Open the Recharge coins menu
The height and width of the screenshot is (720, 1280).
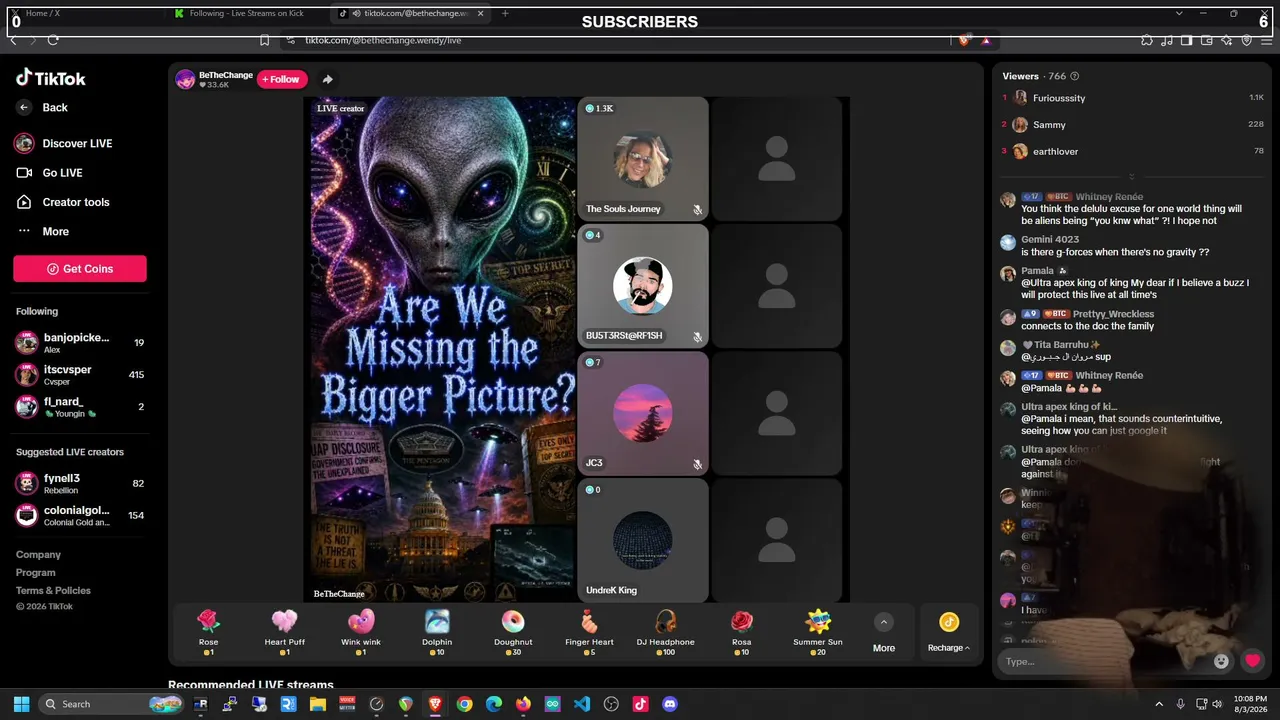click(949, 633)
